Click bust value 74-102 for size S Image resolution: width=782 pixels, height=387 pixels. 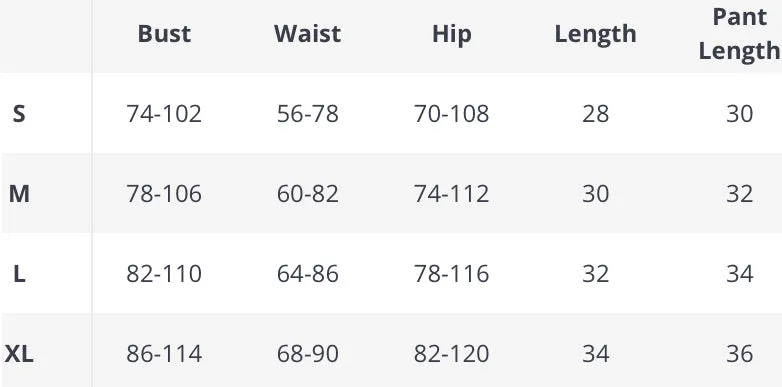[x=164, y=114]
